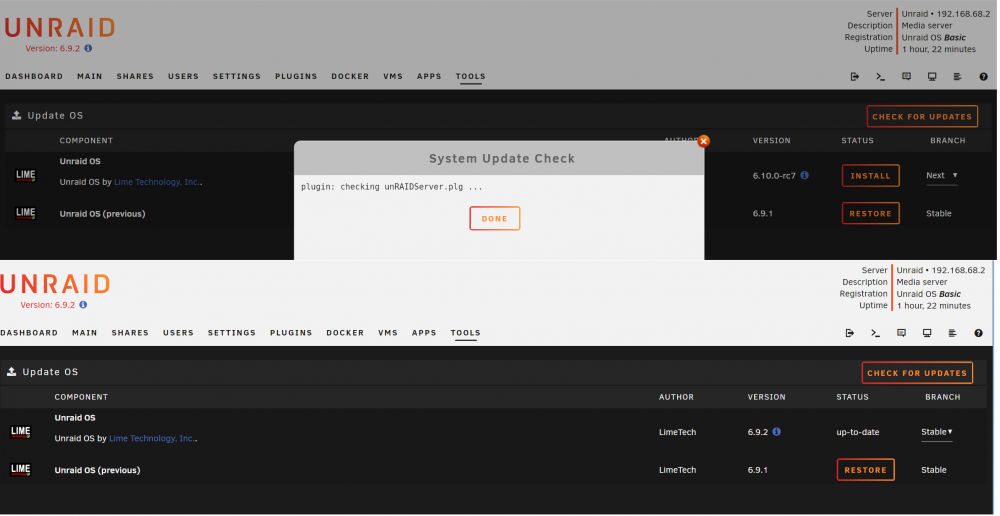
Task: Click CHECK FOR UPDATES on the up-to-date page
Action: coord(917,373)
